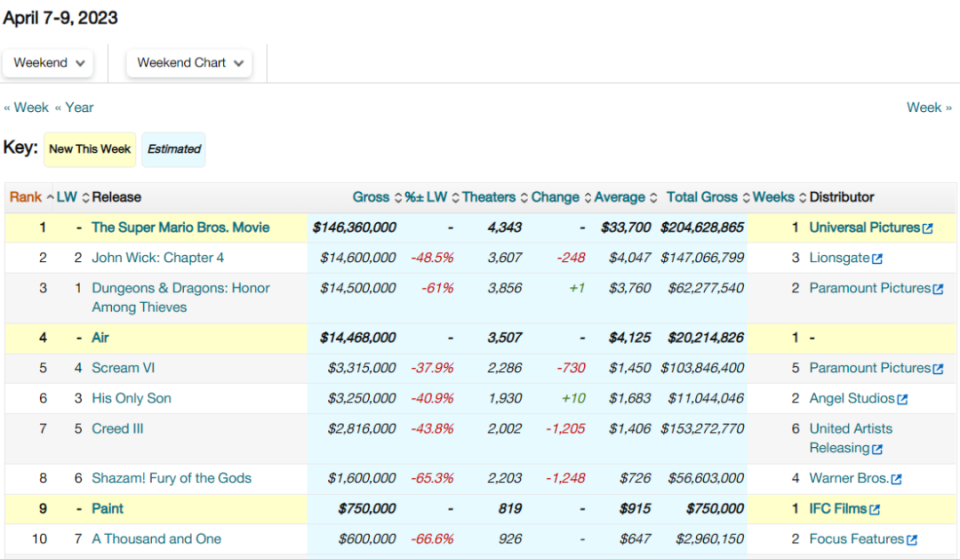
Task: Sort table by Change column
Action: coord(555,197)
